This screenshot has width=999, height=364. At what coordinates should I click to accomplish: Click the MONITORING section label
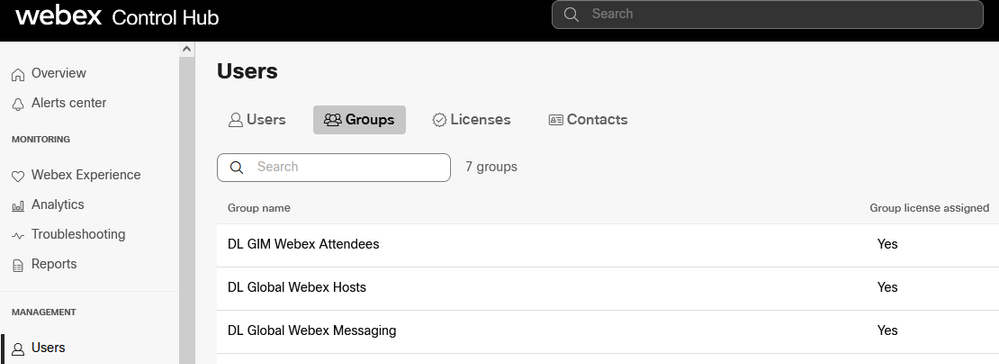point(41,139)
